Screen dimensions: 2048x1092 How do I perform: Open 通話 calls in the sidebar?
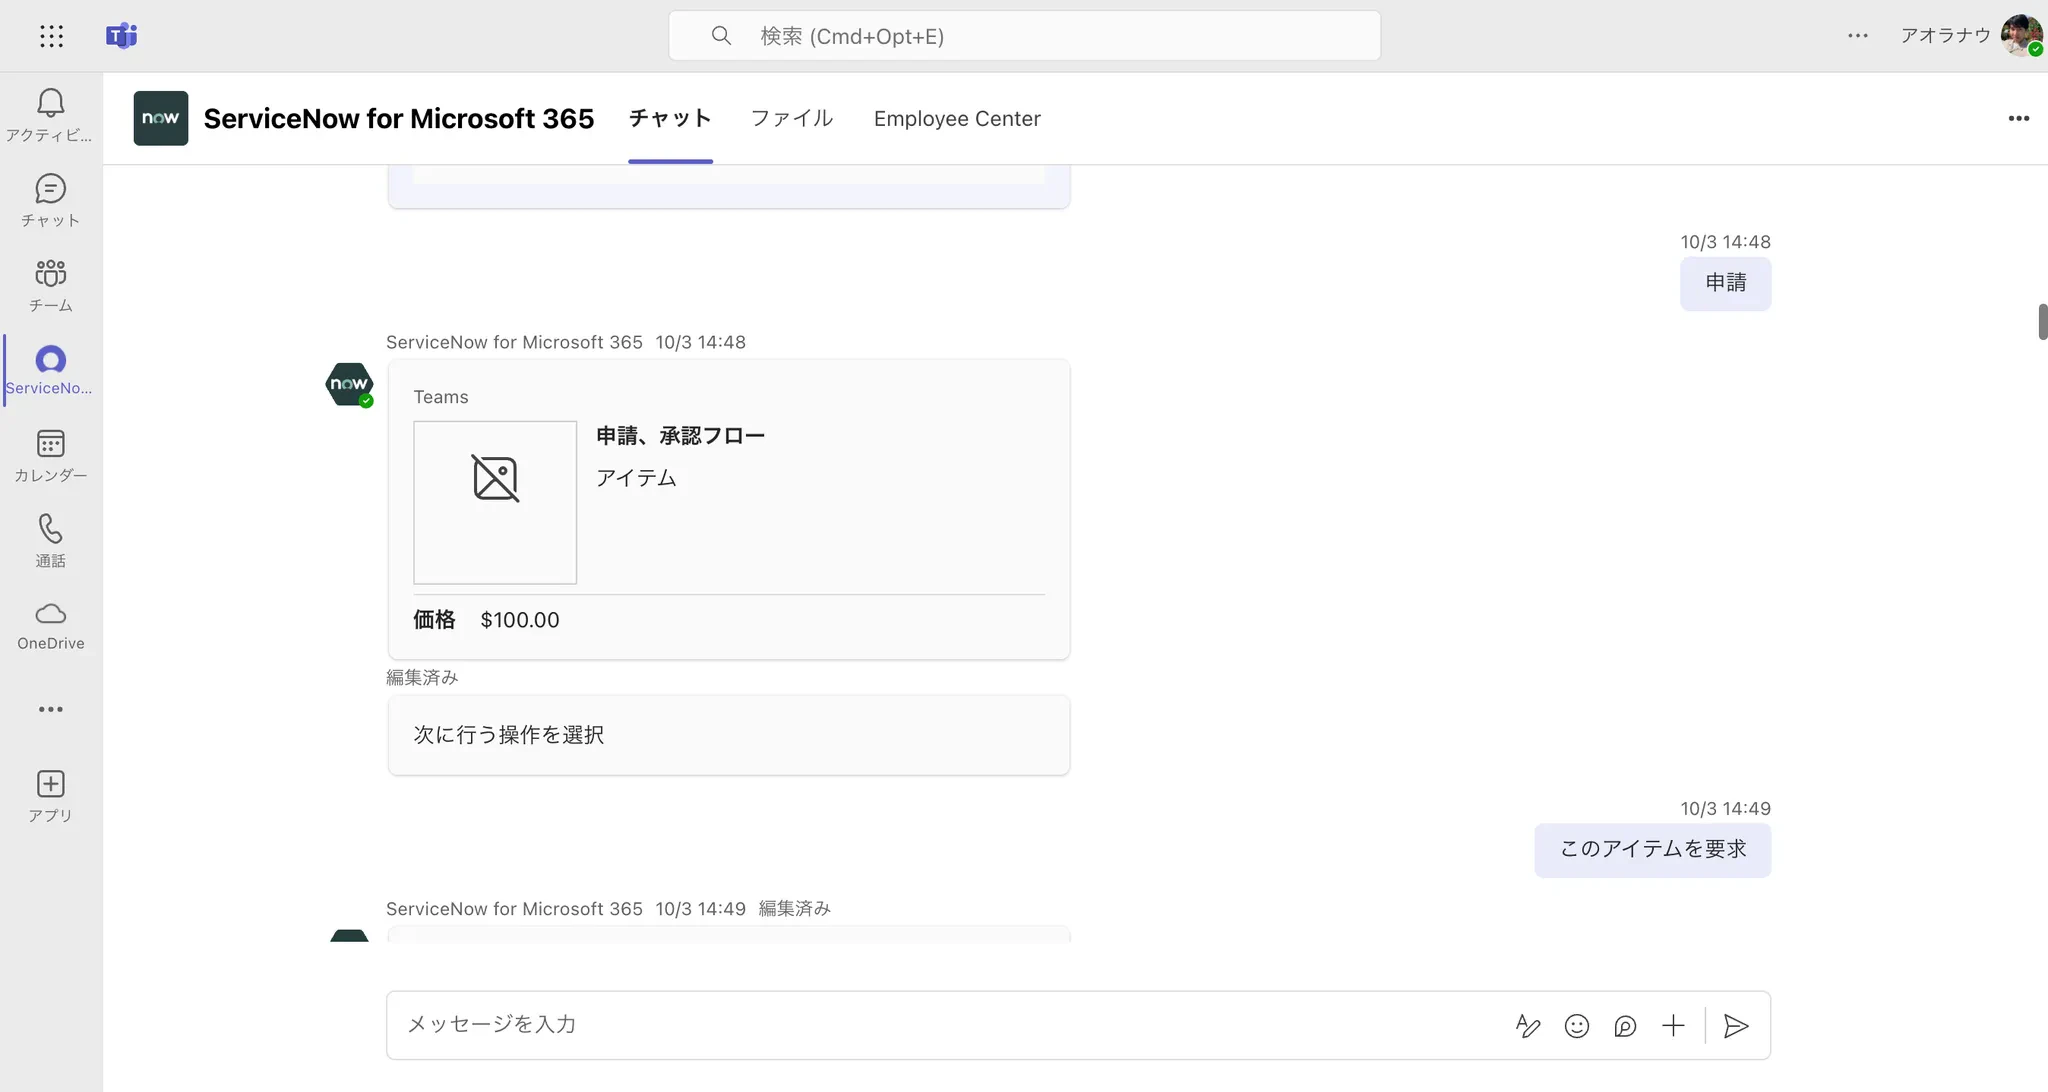tap(51, 541)
